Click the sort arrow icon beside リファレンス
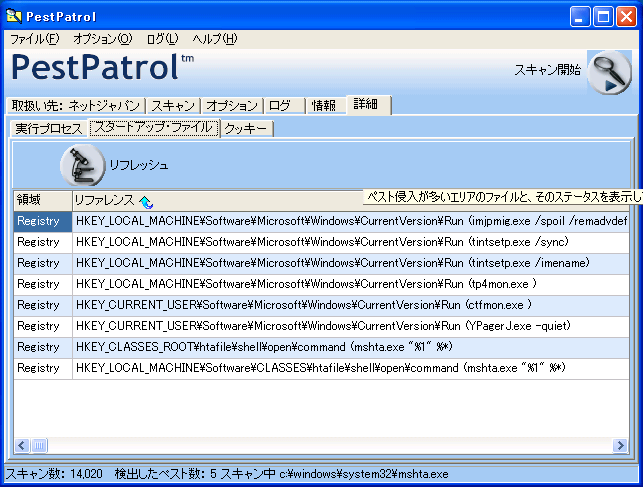The image size is (643, 487). pyautogui.click(x=146, y=201)
